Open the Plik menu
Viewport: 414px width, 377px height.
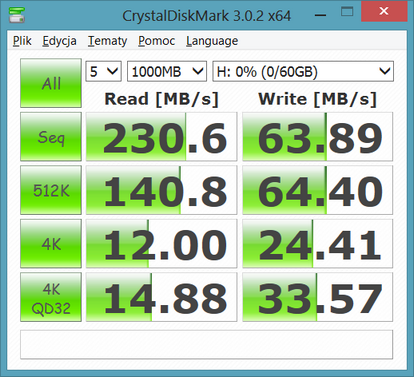pyautogui.click(x=22, y=41)
